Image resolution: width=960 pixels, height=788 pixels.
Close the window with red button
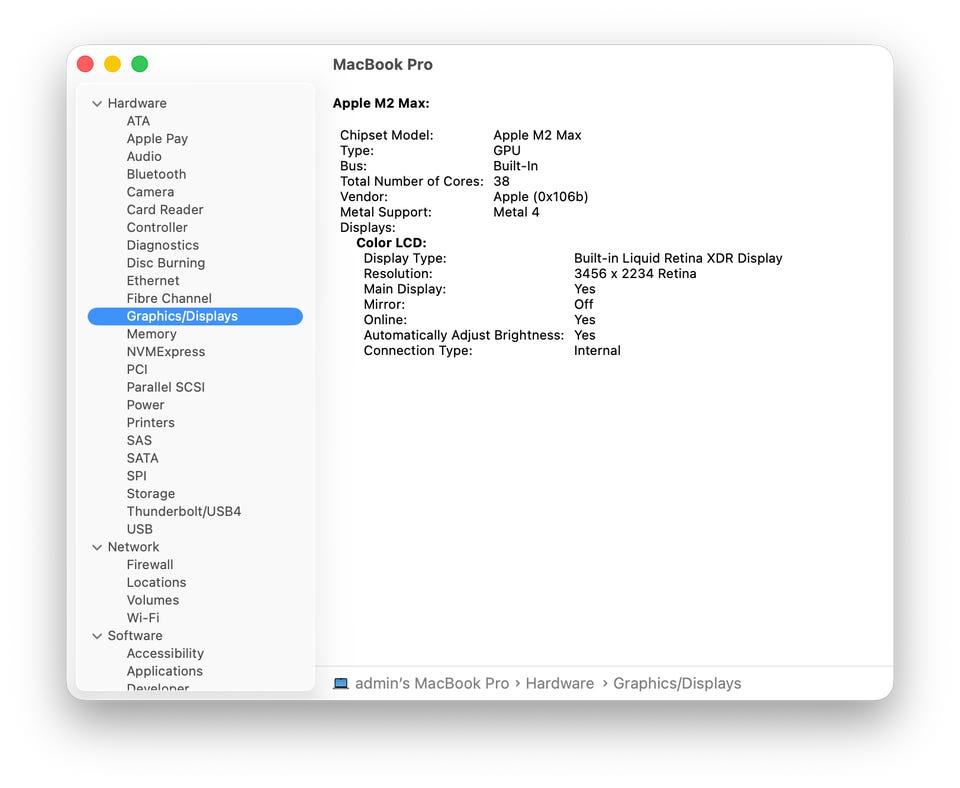click(x=85, y=64)
